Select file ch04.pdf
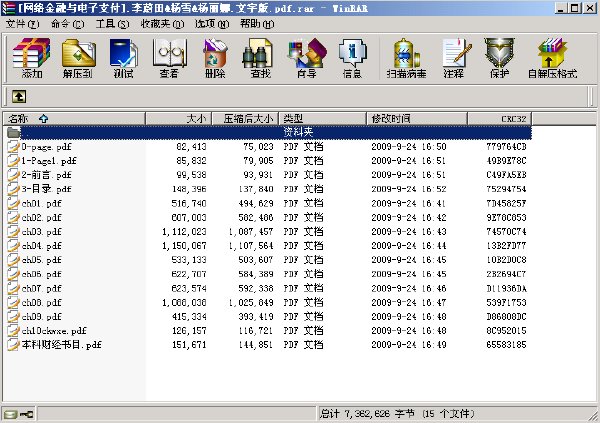 pos(41,246)
